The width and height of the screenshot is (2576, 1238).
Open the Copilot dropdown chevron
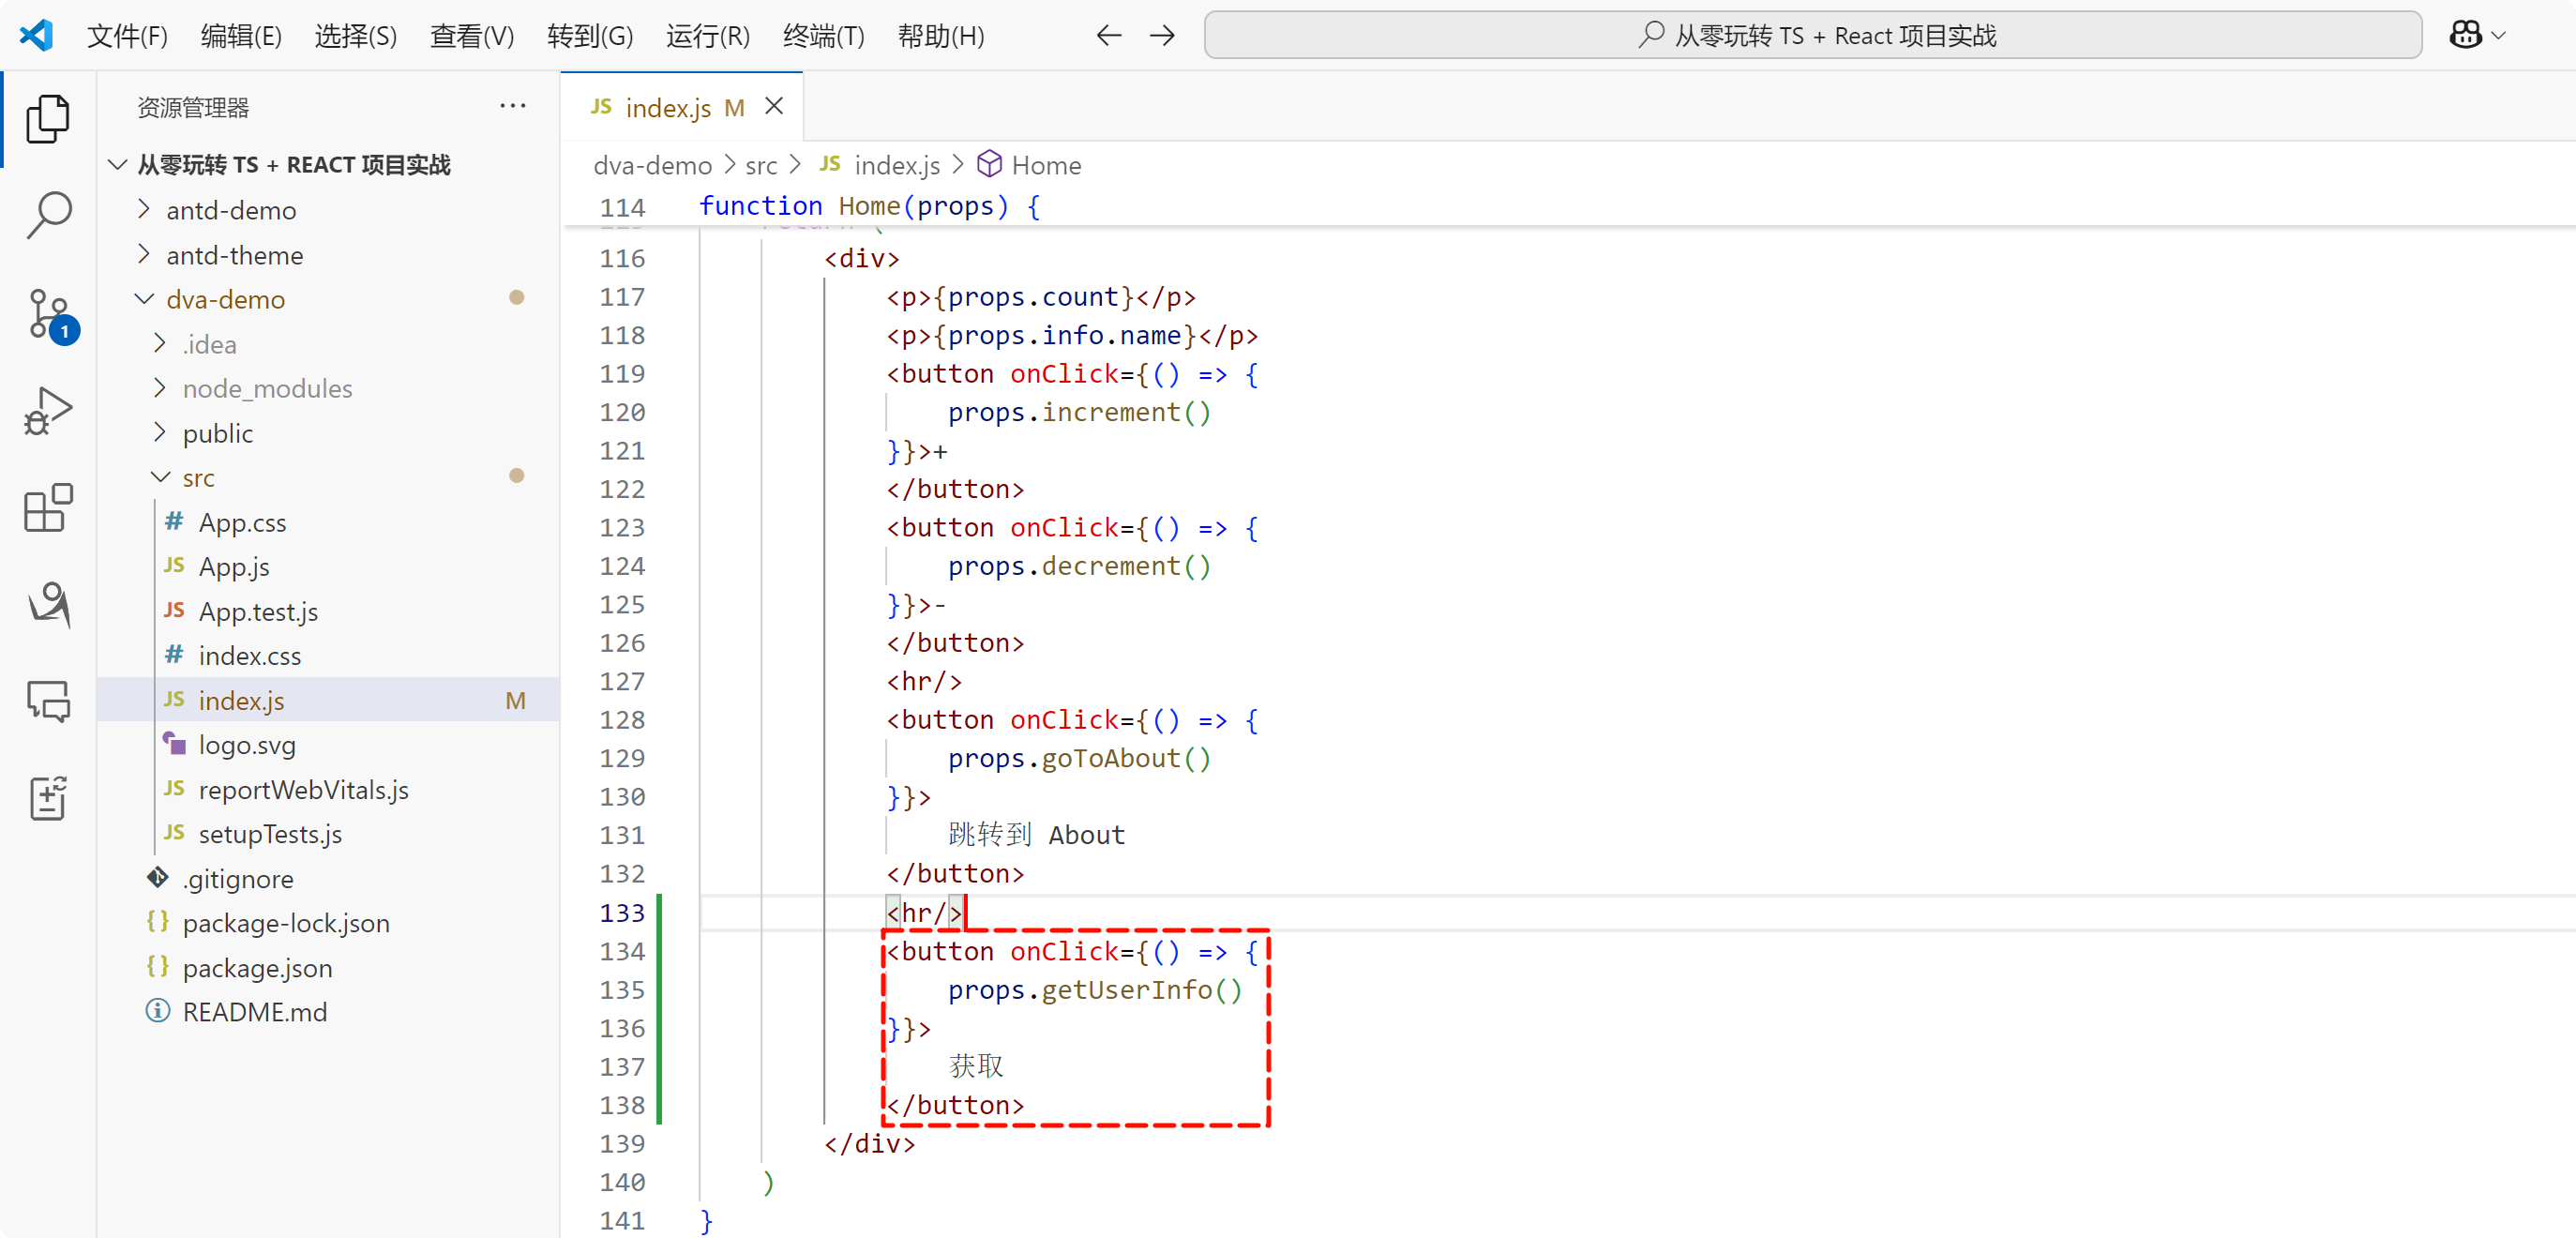2499,36
